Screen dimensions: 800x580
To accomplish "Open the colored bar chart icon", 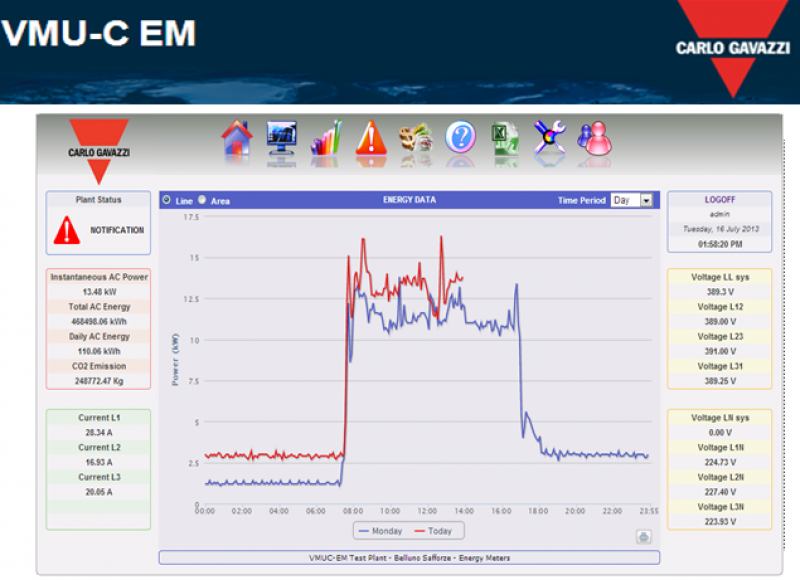I will pyautogui.click(x=326, y=138).
